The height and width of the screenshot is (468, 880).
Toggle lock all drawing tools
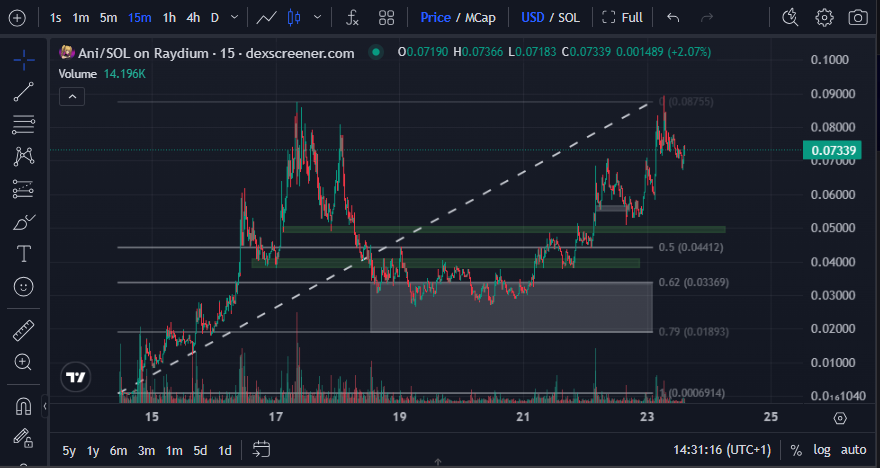click(24, 438)
